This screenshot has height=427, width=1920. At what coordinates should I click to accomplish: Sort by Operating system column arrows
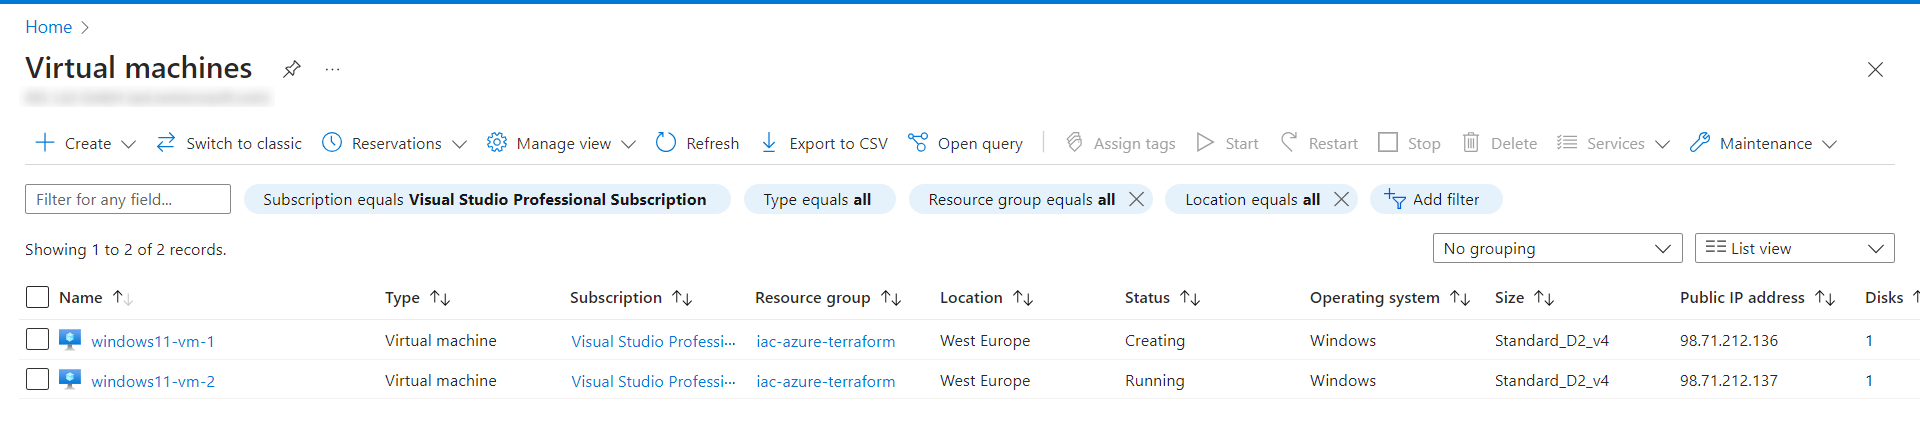coord(1460,298)
